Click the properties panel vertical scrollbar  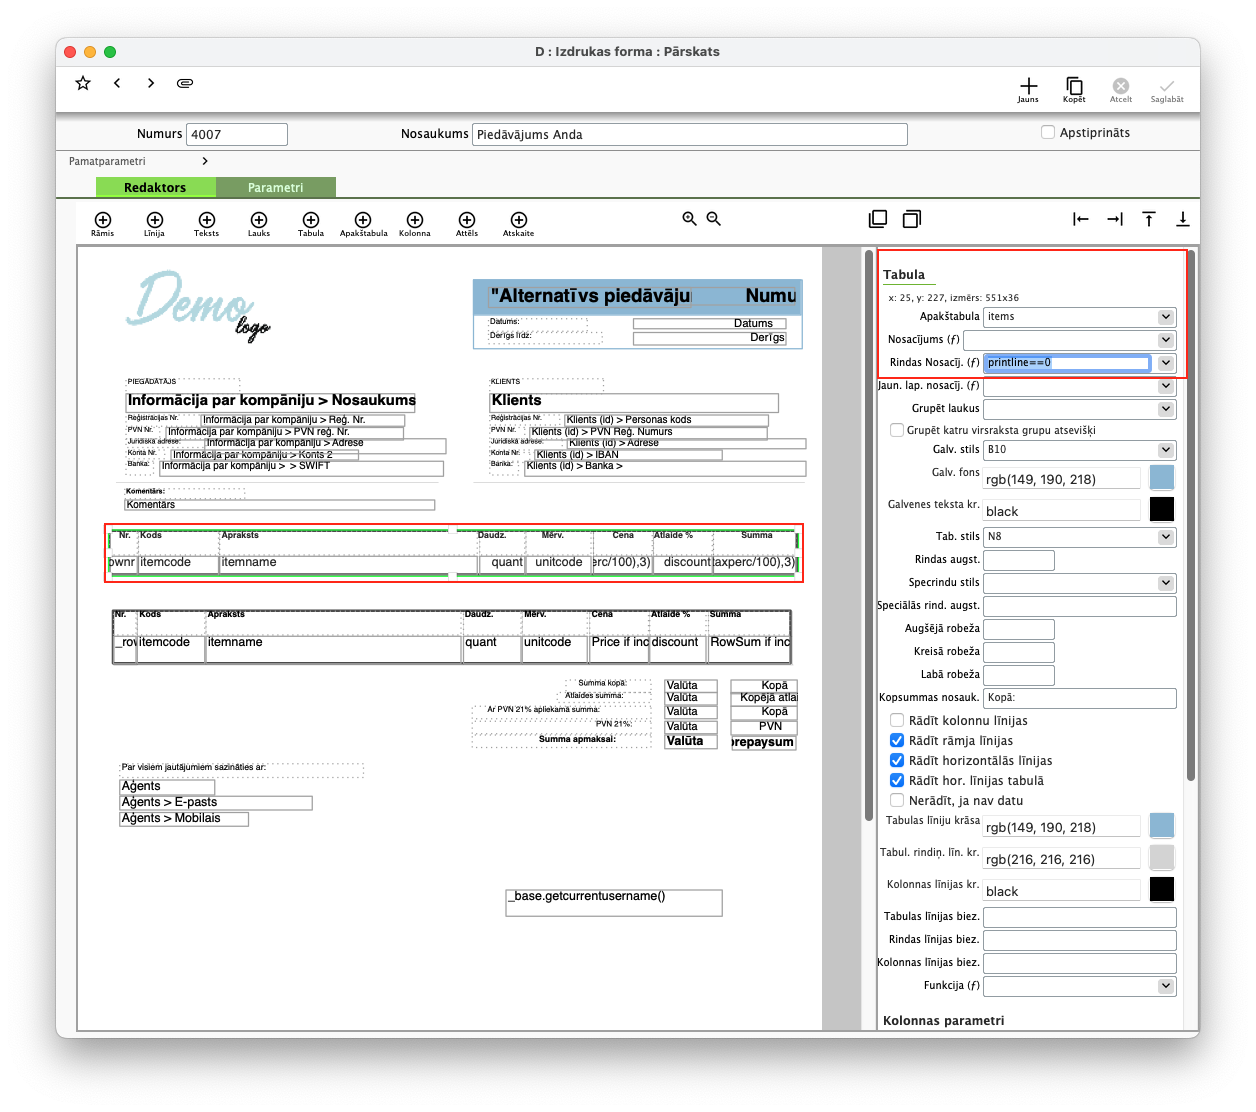pos(1191,515)
